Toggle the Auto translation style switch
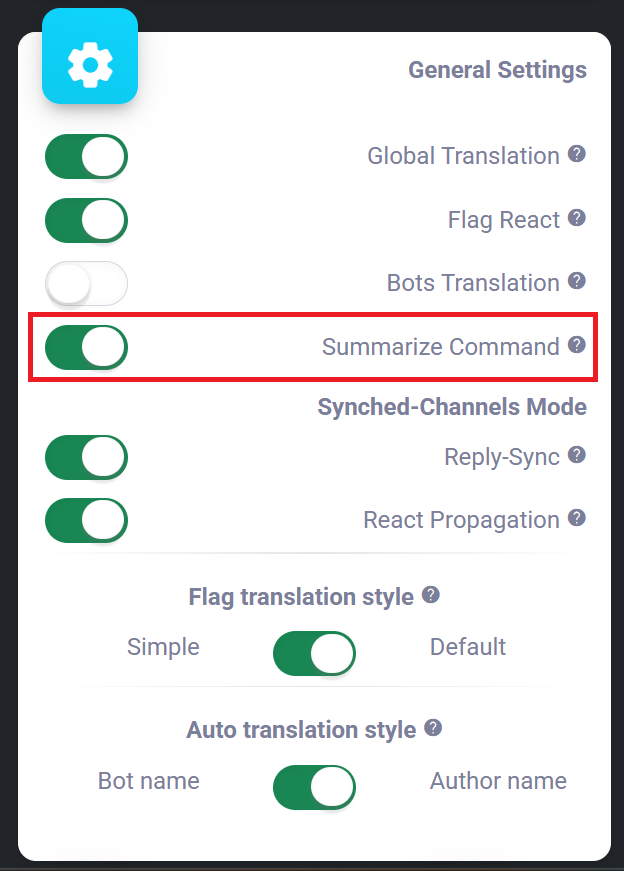624x871 pixels. point(314,787)
